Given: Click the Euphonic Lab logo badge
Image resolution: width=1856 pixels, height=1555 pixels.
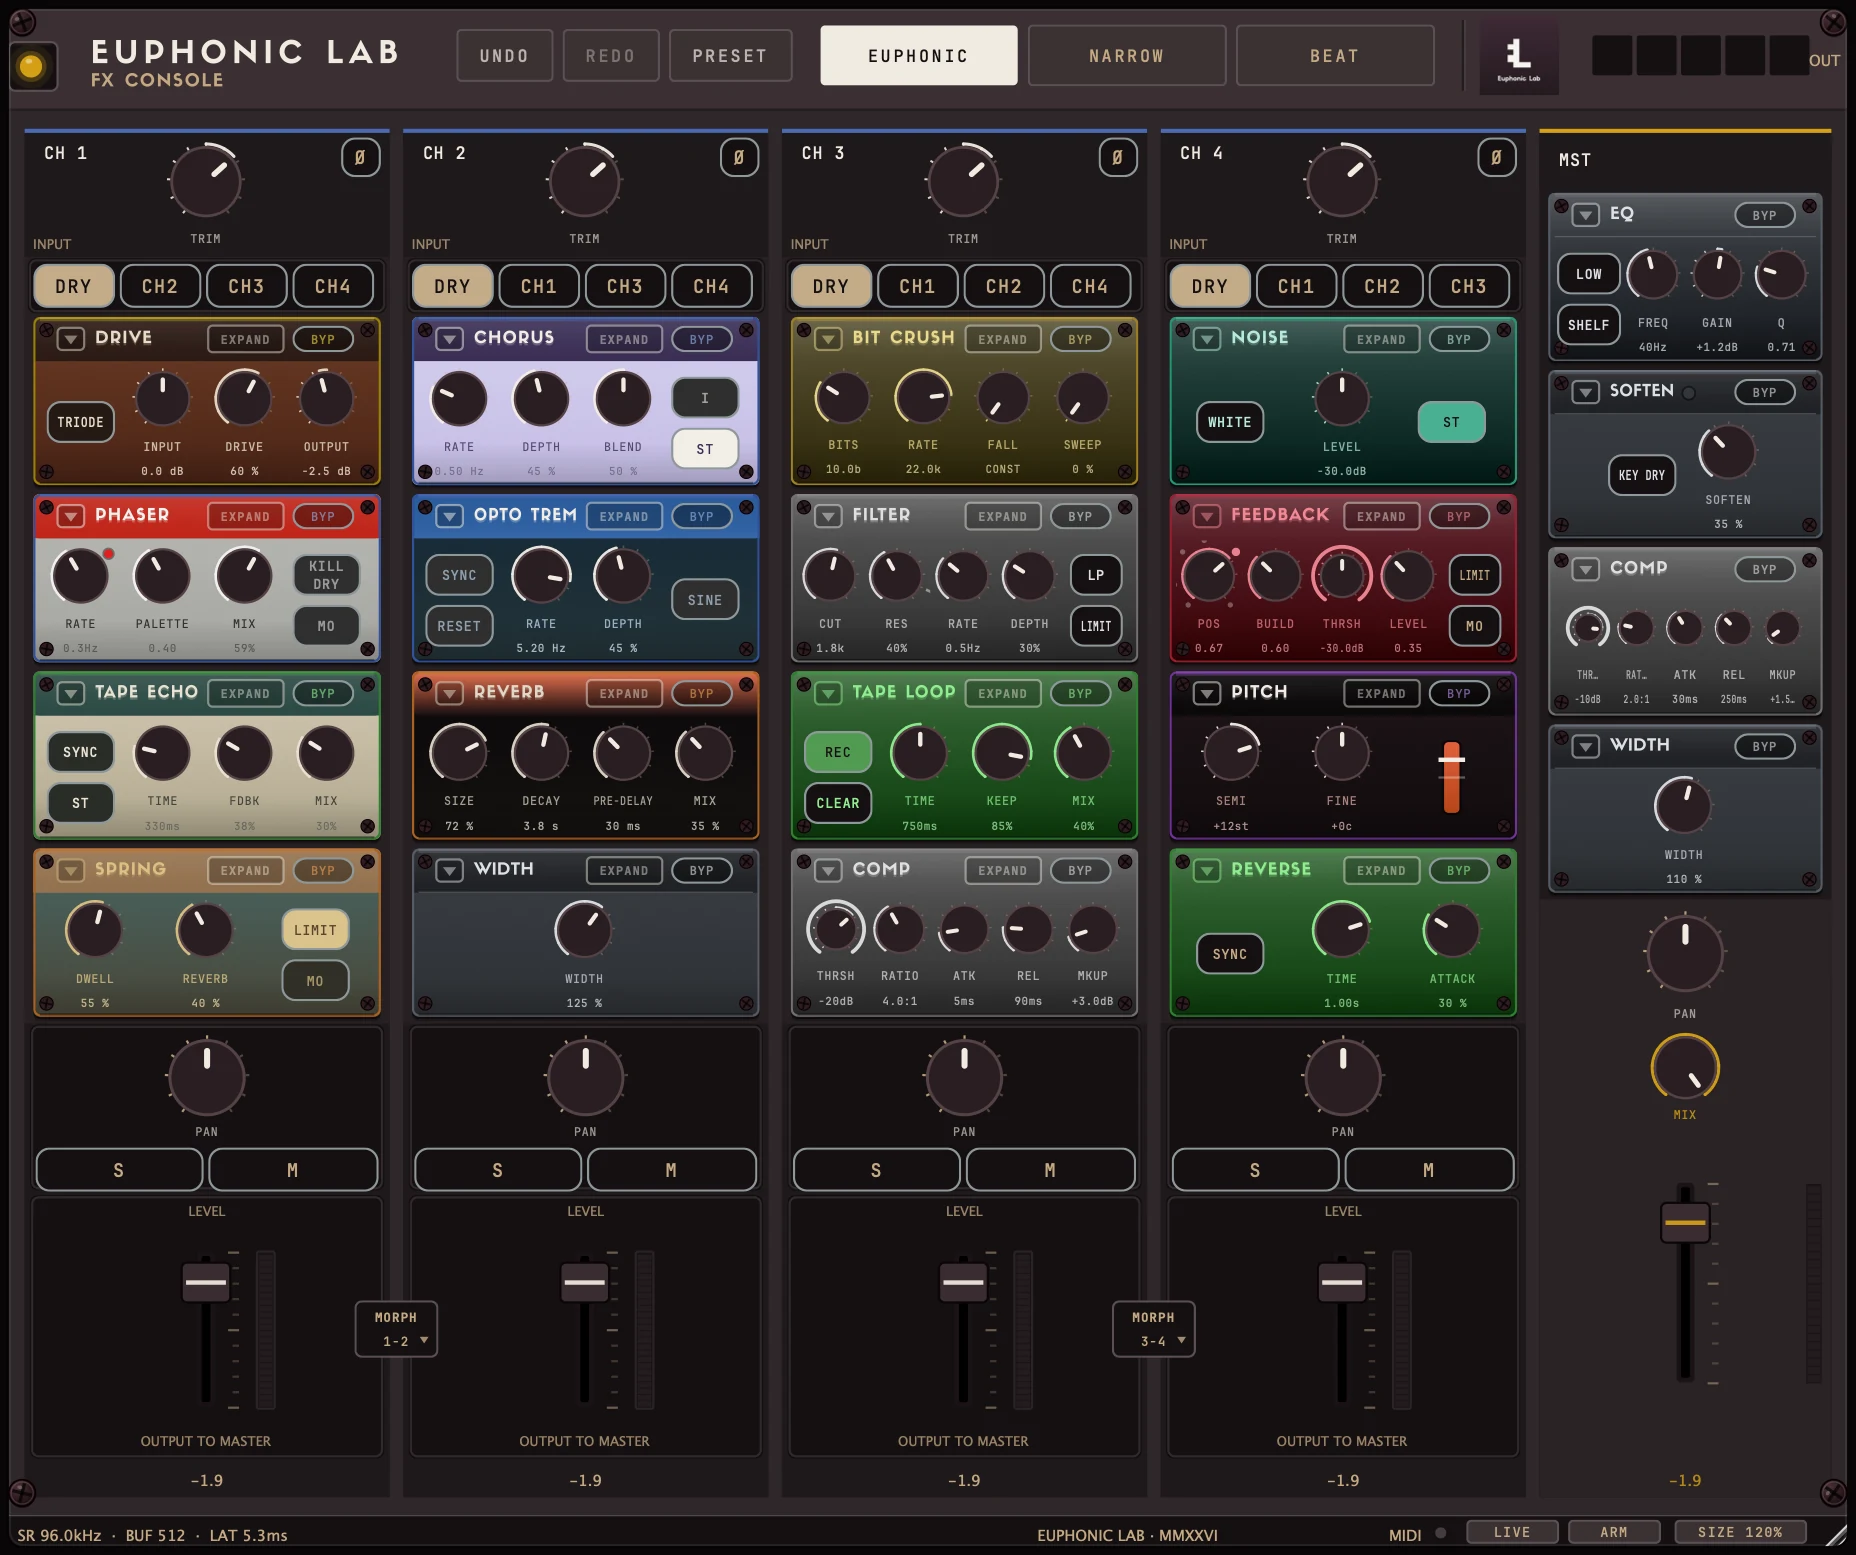Looking at the screenshot, I should click(x=1518, y=57).
